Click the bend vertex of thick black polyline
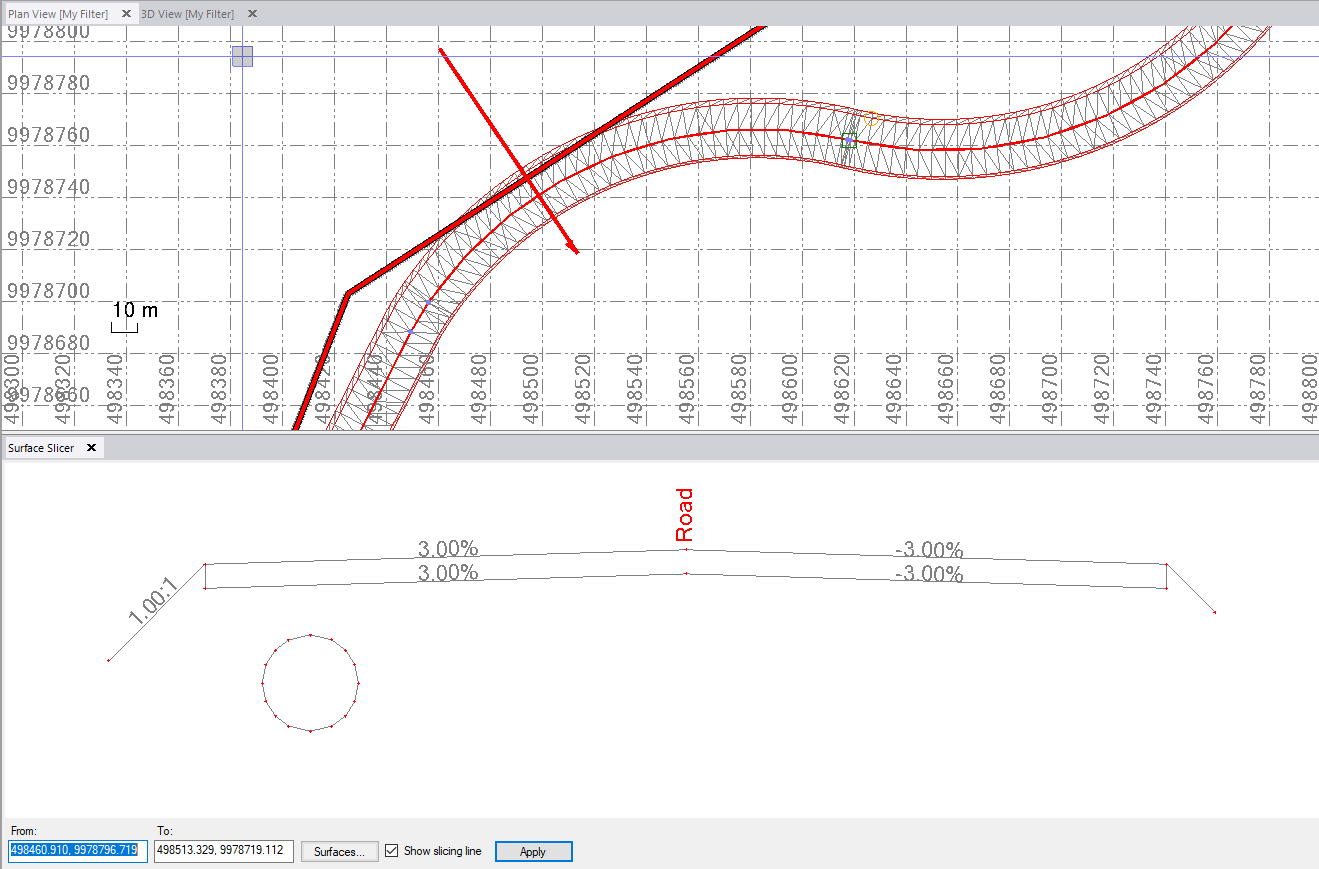Image resolution: width=1319 pixels, height=869 pixels. point(347,292)
